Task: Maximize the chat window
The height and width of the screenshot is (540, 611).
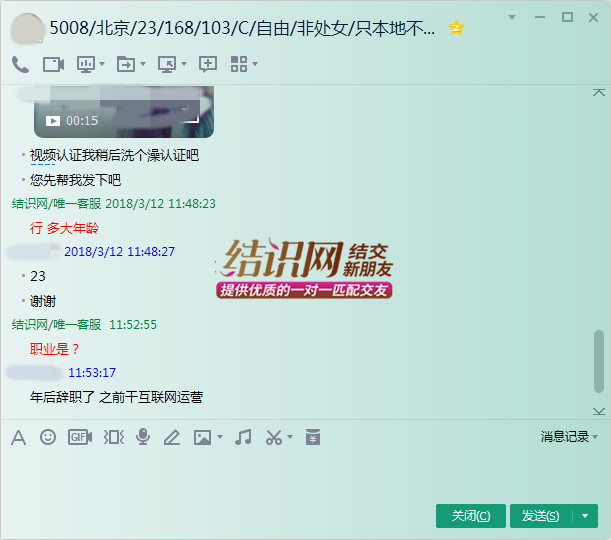Action: tap(567, 17)
